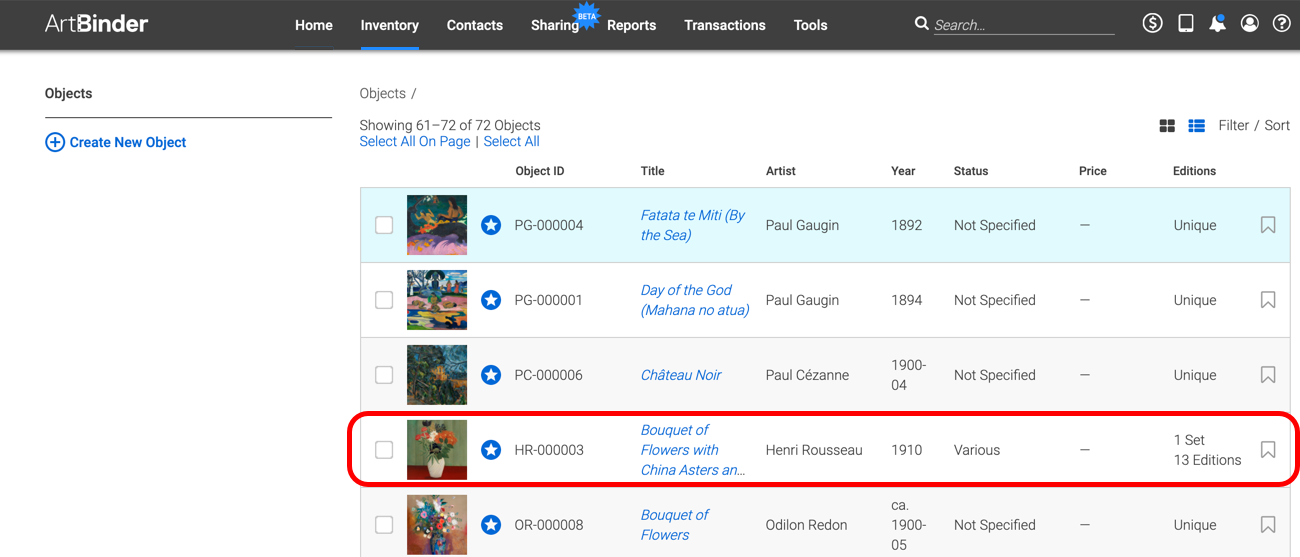Bookmark the Henri Rousseau HR-000003 row
This screenshot has height=557, width=1300.
(x=1268, y=450)
